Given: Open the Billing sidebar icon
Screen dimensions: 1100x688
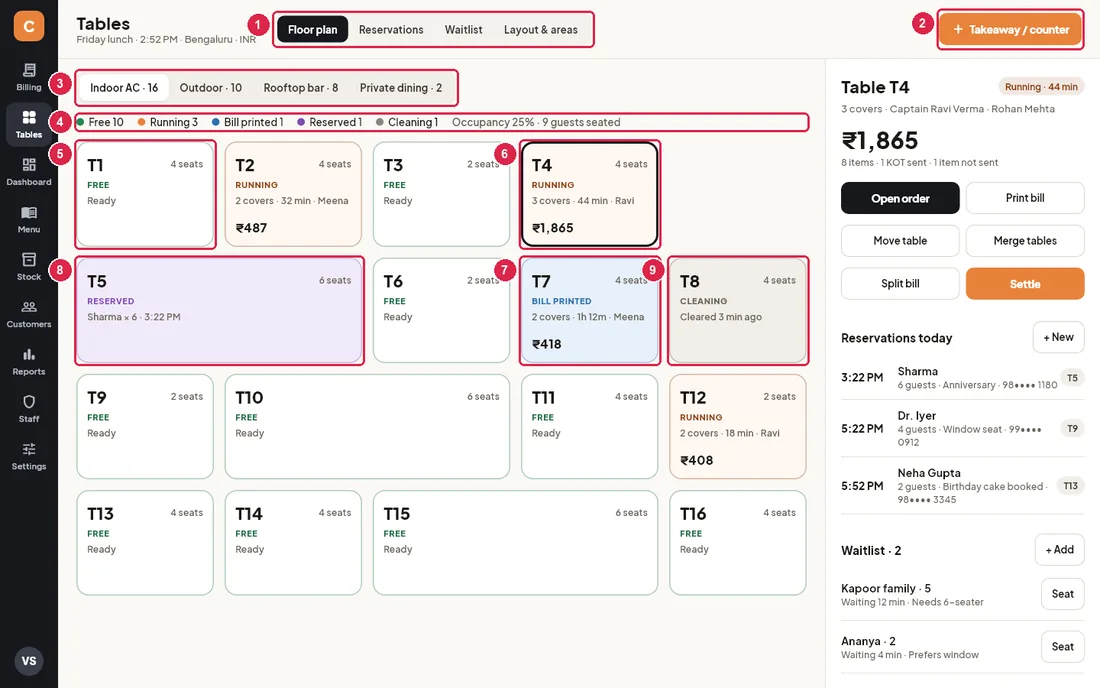Looking at the screenshot, I should [29, 77].
